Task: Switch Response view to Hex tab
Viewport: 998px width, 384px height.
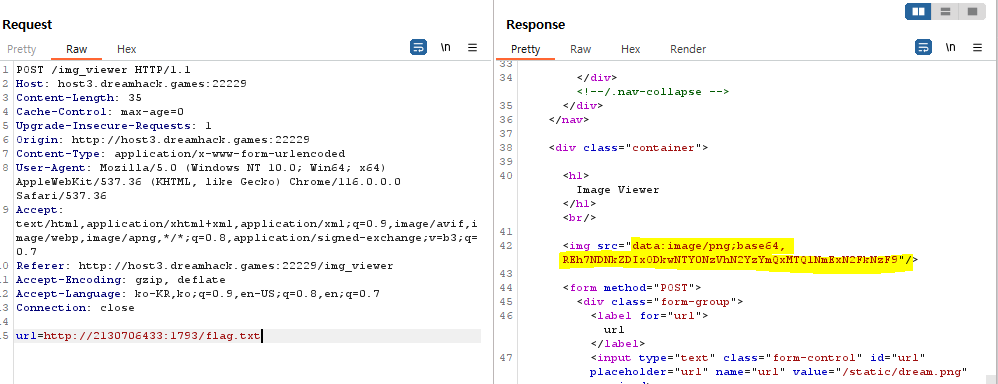Action: click(x=631, y=49)
